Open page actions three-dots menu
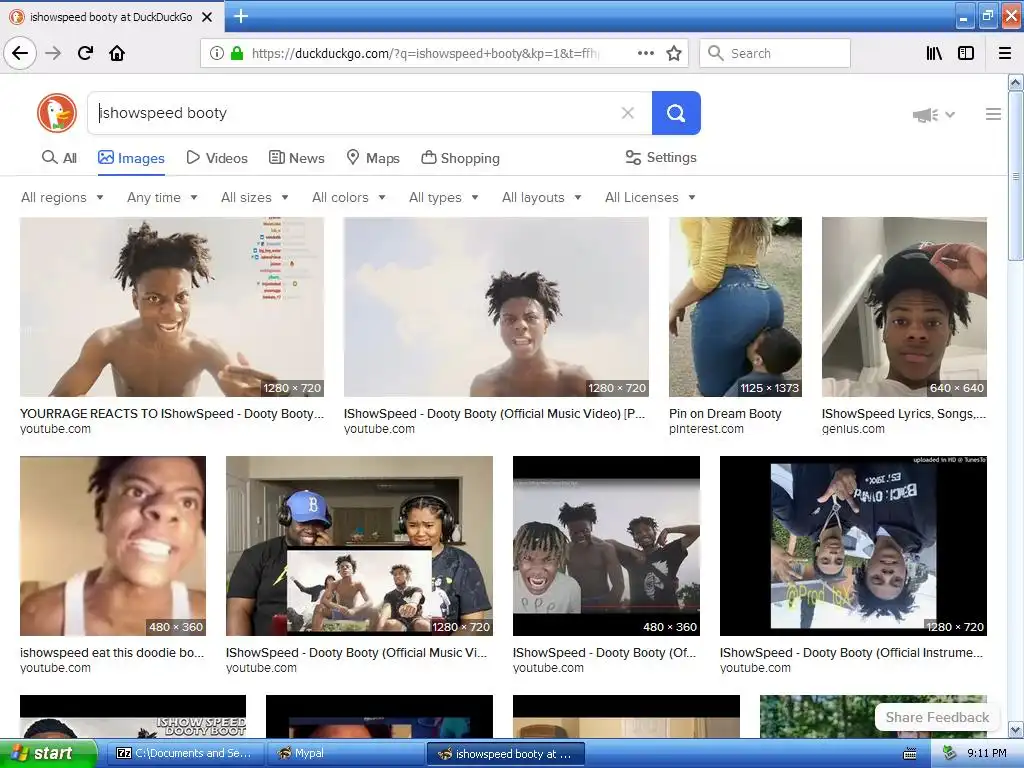Image resolution: width=1024 pixels, height=768 pixels. pos(645,53)
